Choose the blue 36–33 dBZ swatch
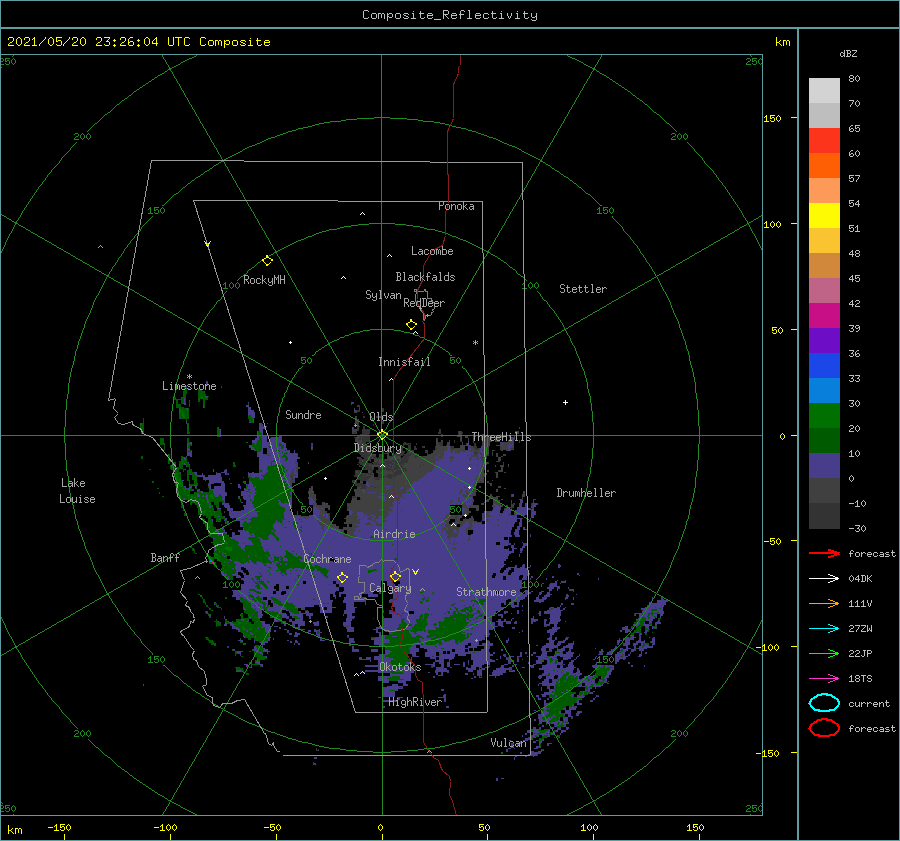 tap(824, 366)
